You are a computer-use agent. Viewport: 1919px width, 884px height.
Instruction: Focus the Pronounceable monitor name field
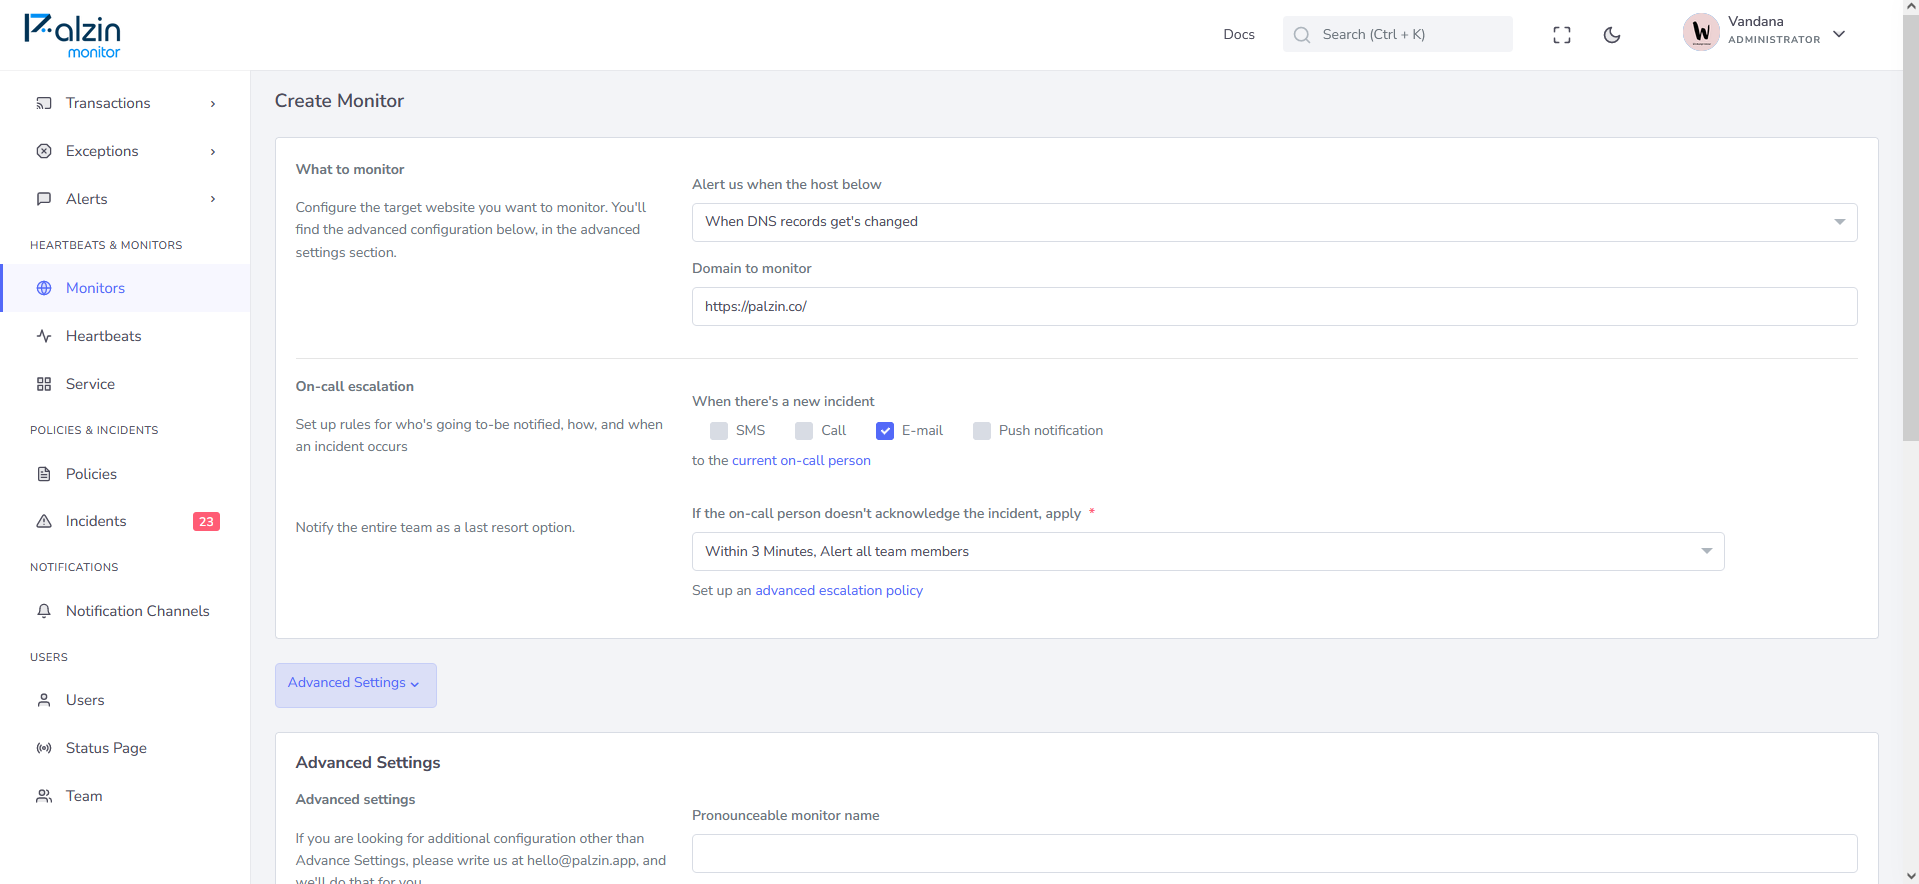point(1274,853)
